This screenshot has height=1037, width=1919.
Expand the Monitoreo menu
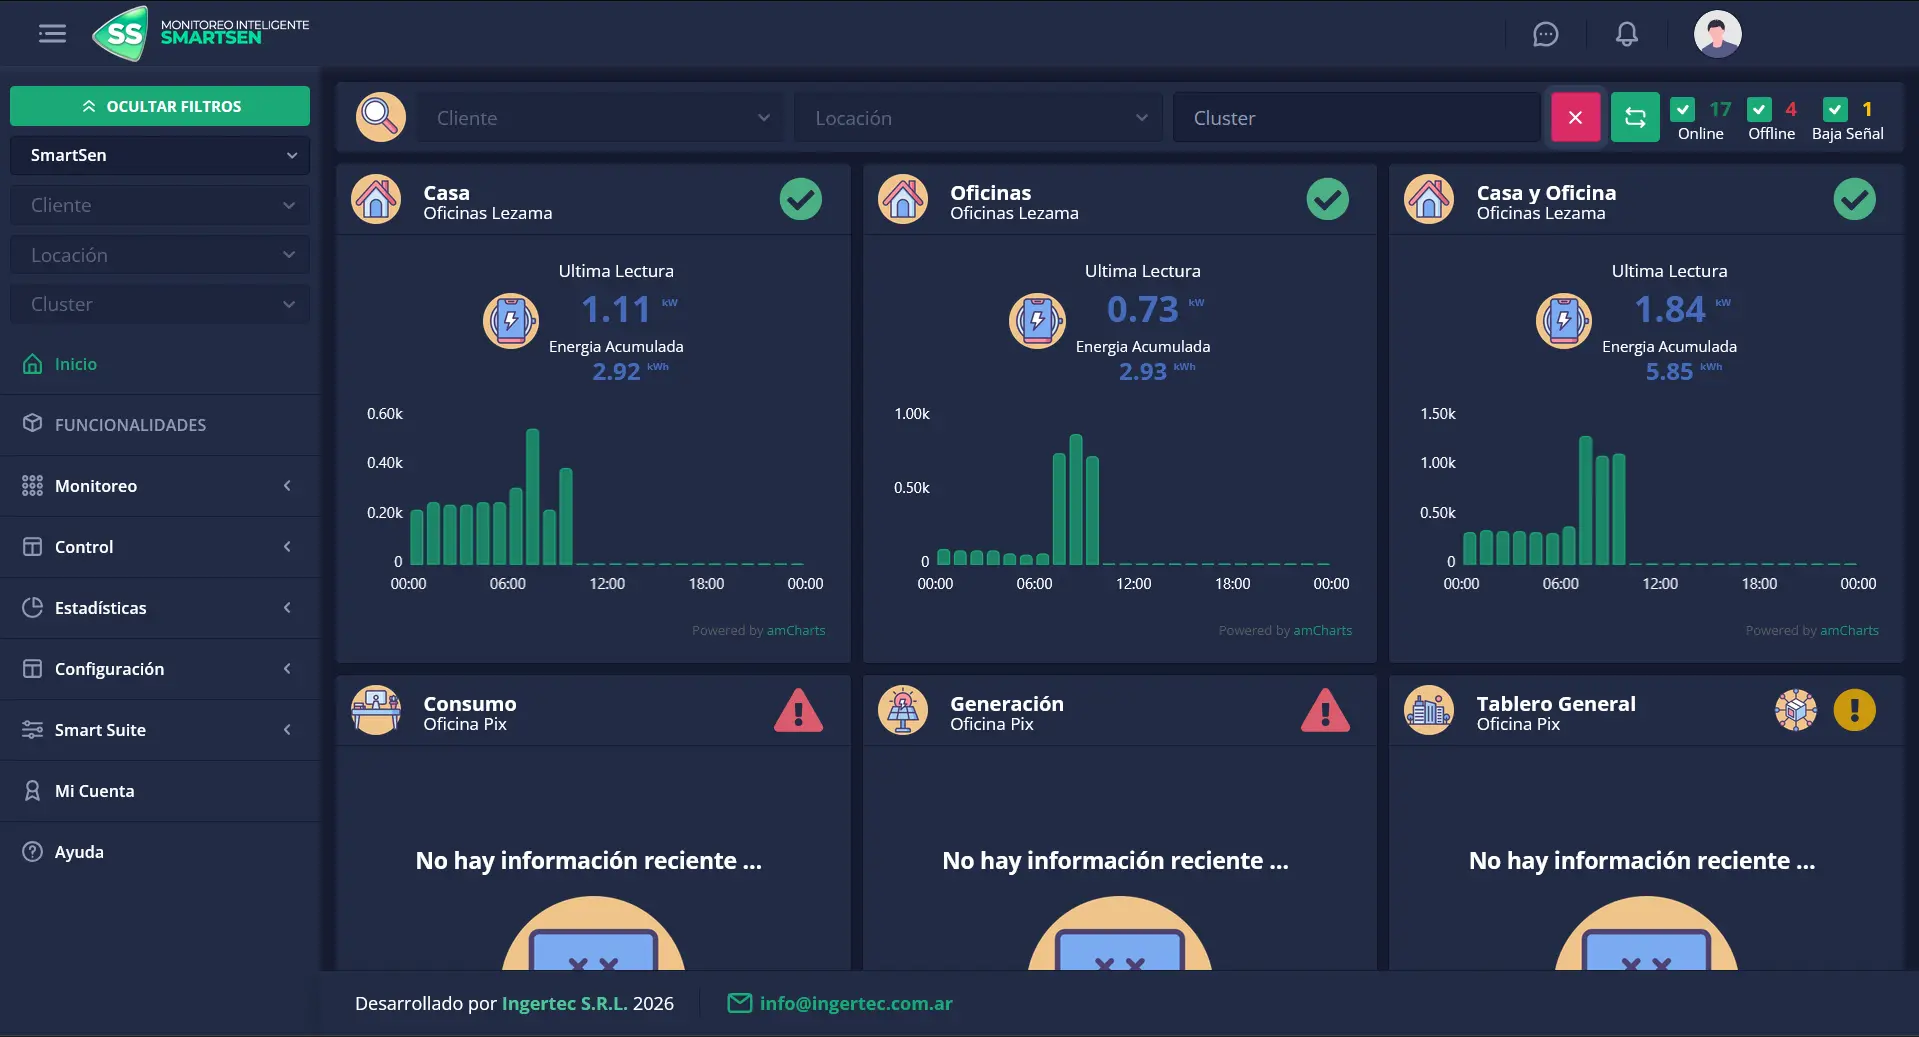pyautogui.click(x=160, y=486)
